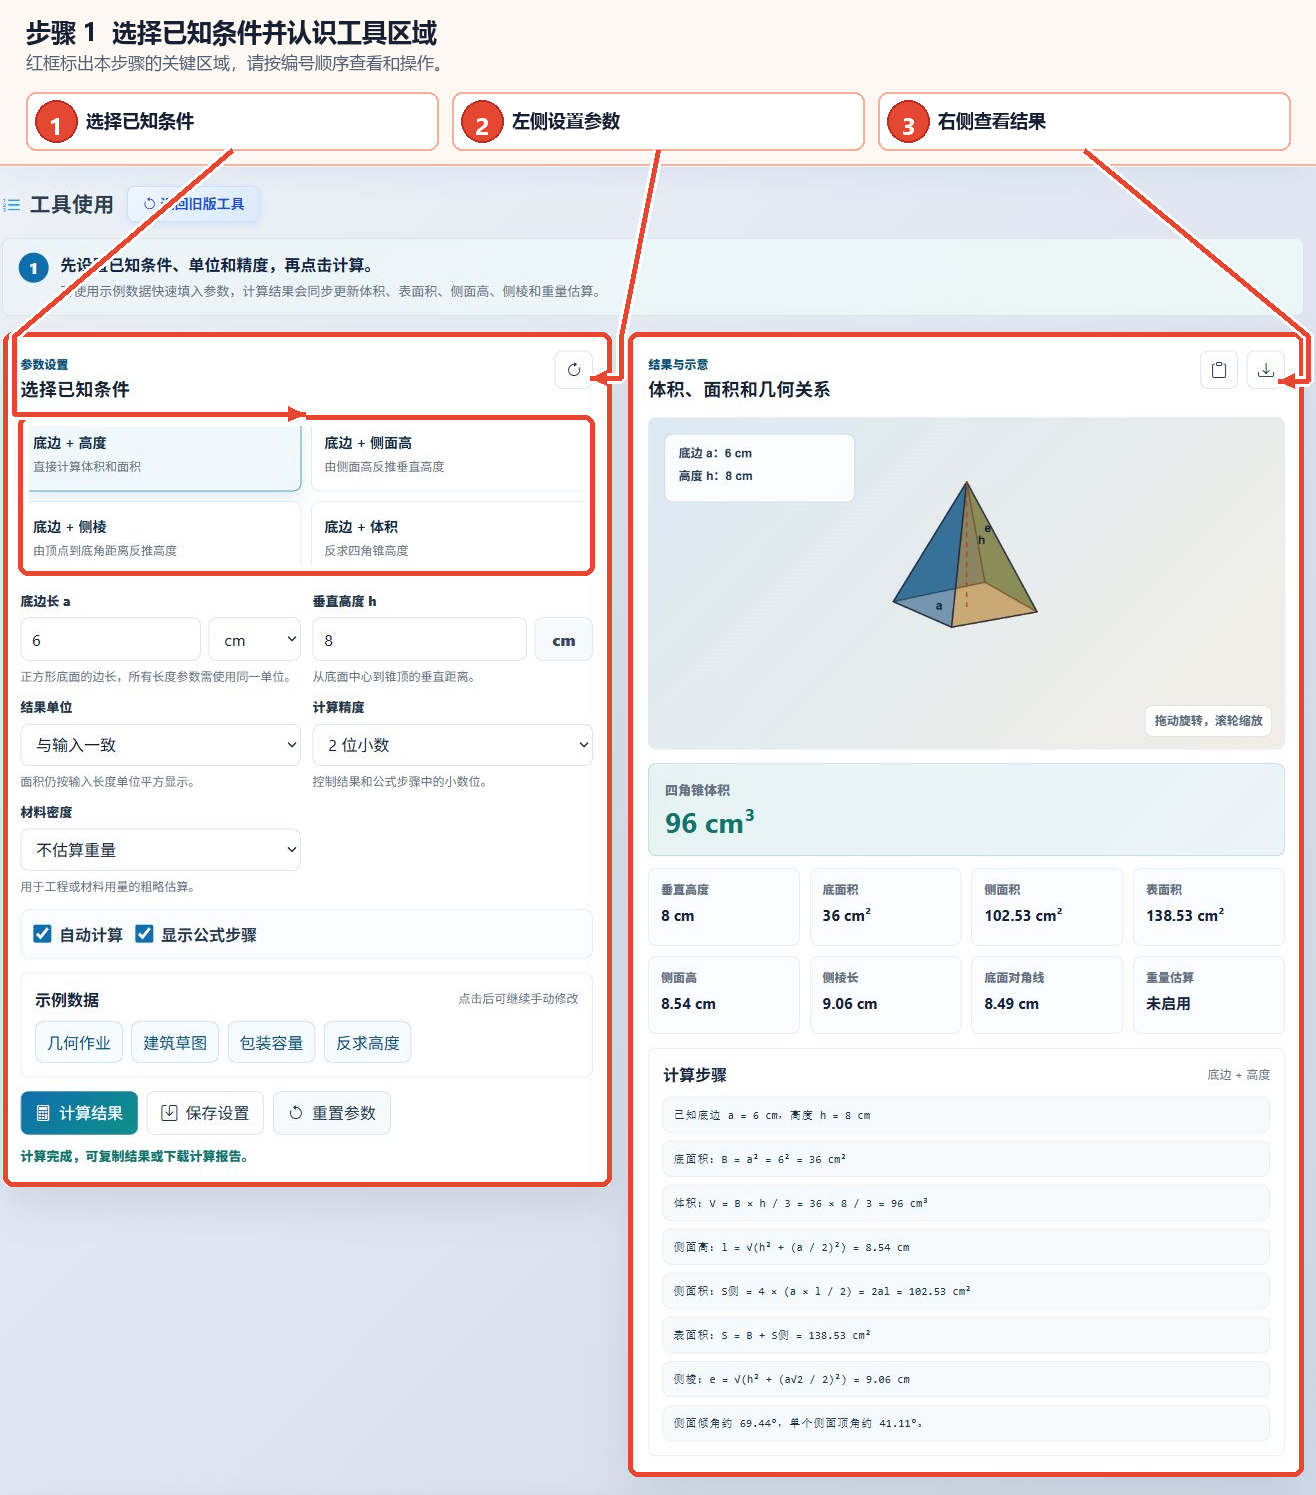
Task: Apply the 反求高度 example
Action: pyautogui.click(x=368, y=1043)
